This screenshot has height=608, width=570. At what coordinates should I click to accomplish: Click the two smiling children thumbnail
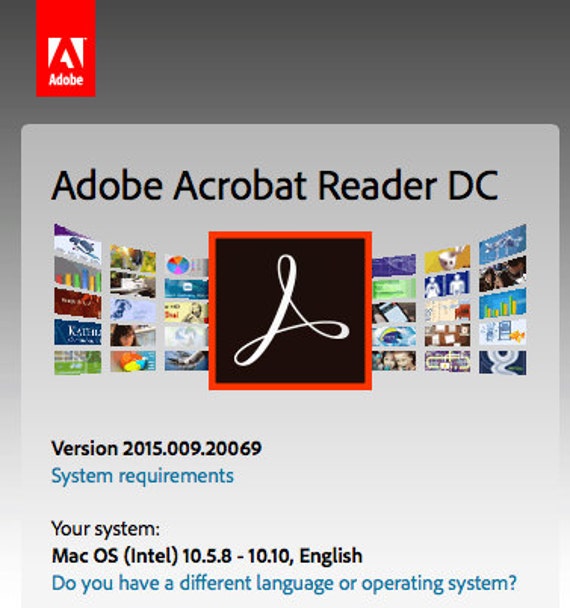tap(394, 361)
